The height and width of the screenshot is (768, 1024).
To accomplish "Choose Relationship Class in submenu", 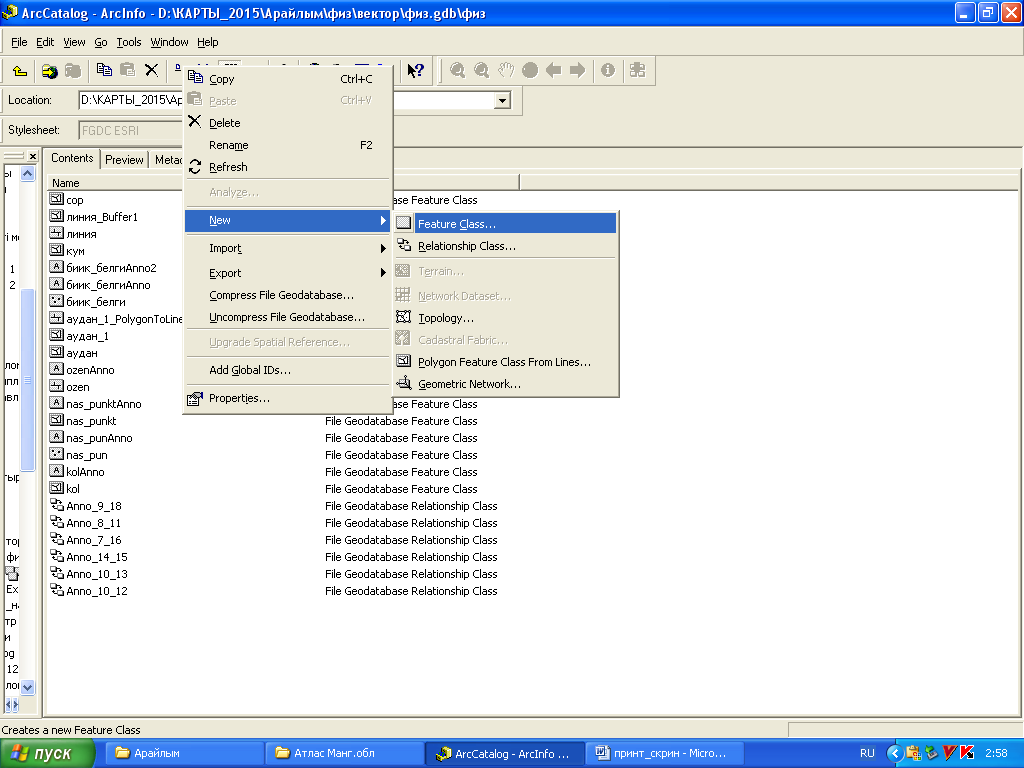I will coord(505,246).
